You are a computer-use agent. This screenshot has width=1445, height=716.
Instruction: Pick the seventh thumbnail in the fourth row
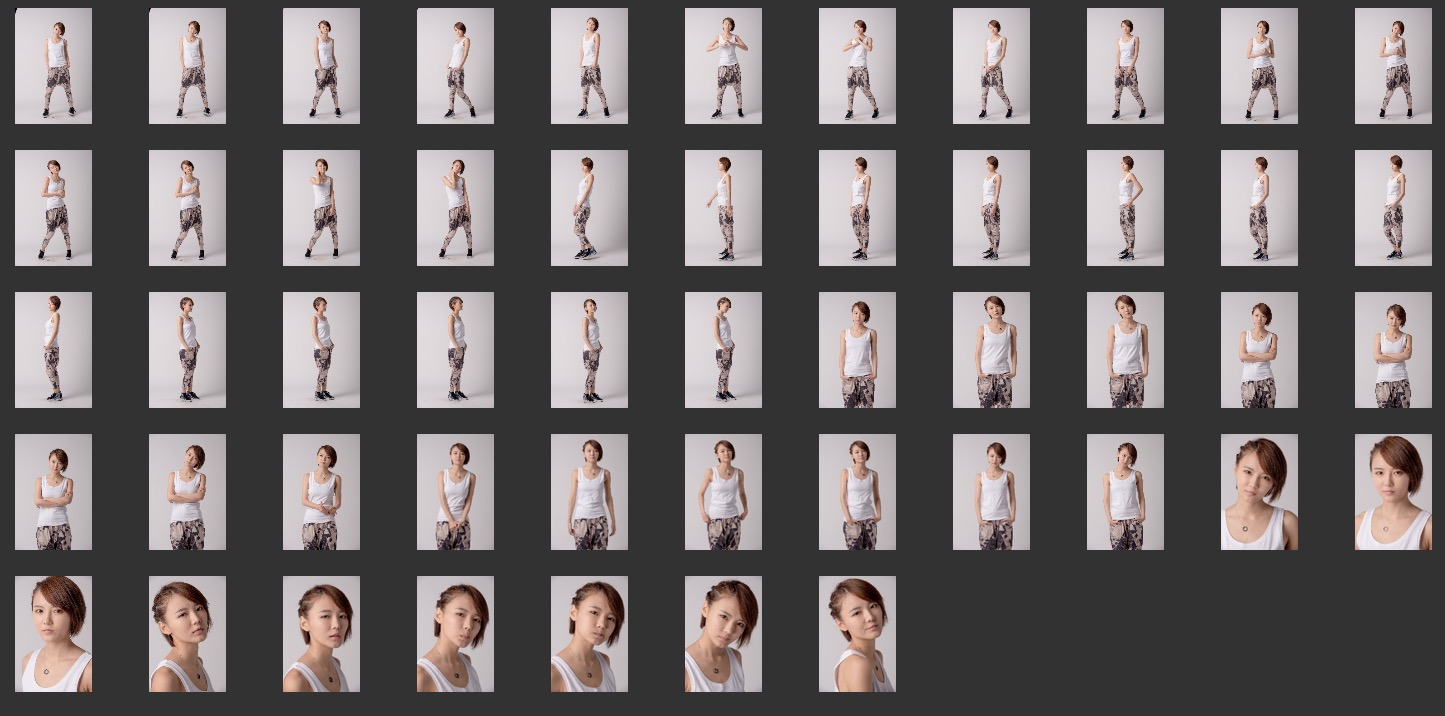[x=857, y=492]
